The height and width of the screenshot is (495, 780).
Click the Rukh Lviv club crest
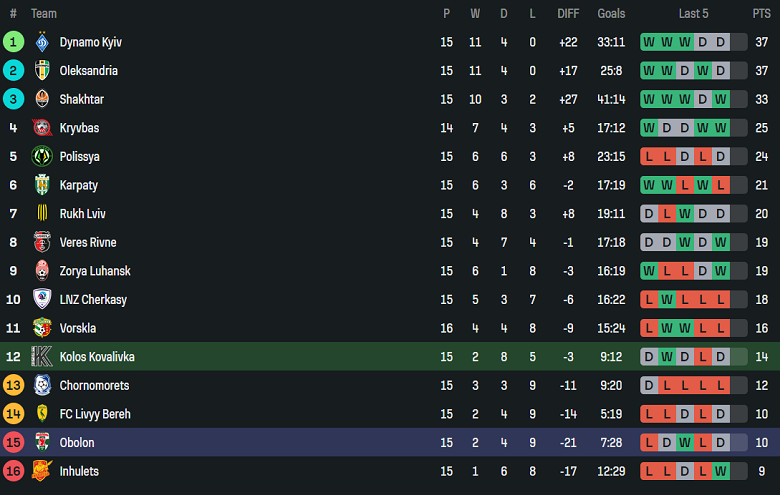[x=42, y=214]
